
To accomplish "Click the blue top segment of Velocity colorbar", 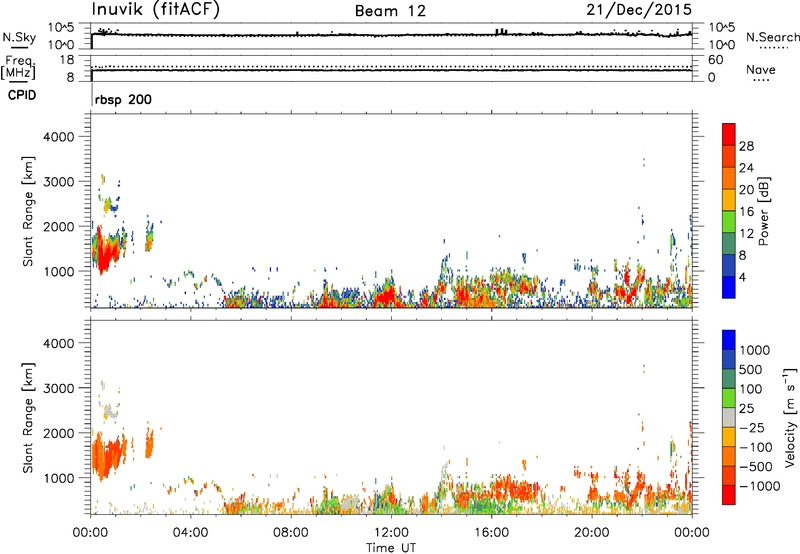I will tap(729, 340).
